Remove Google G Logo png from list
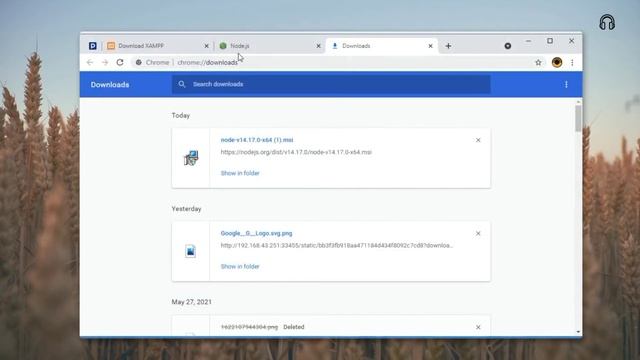640x360 pixels. pyautogui.click(x=478, y=233)
